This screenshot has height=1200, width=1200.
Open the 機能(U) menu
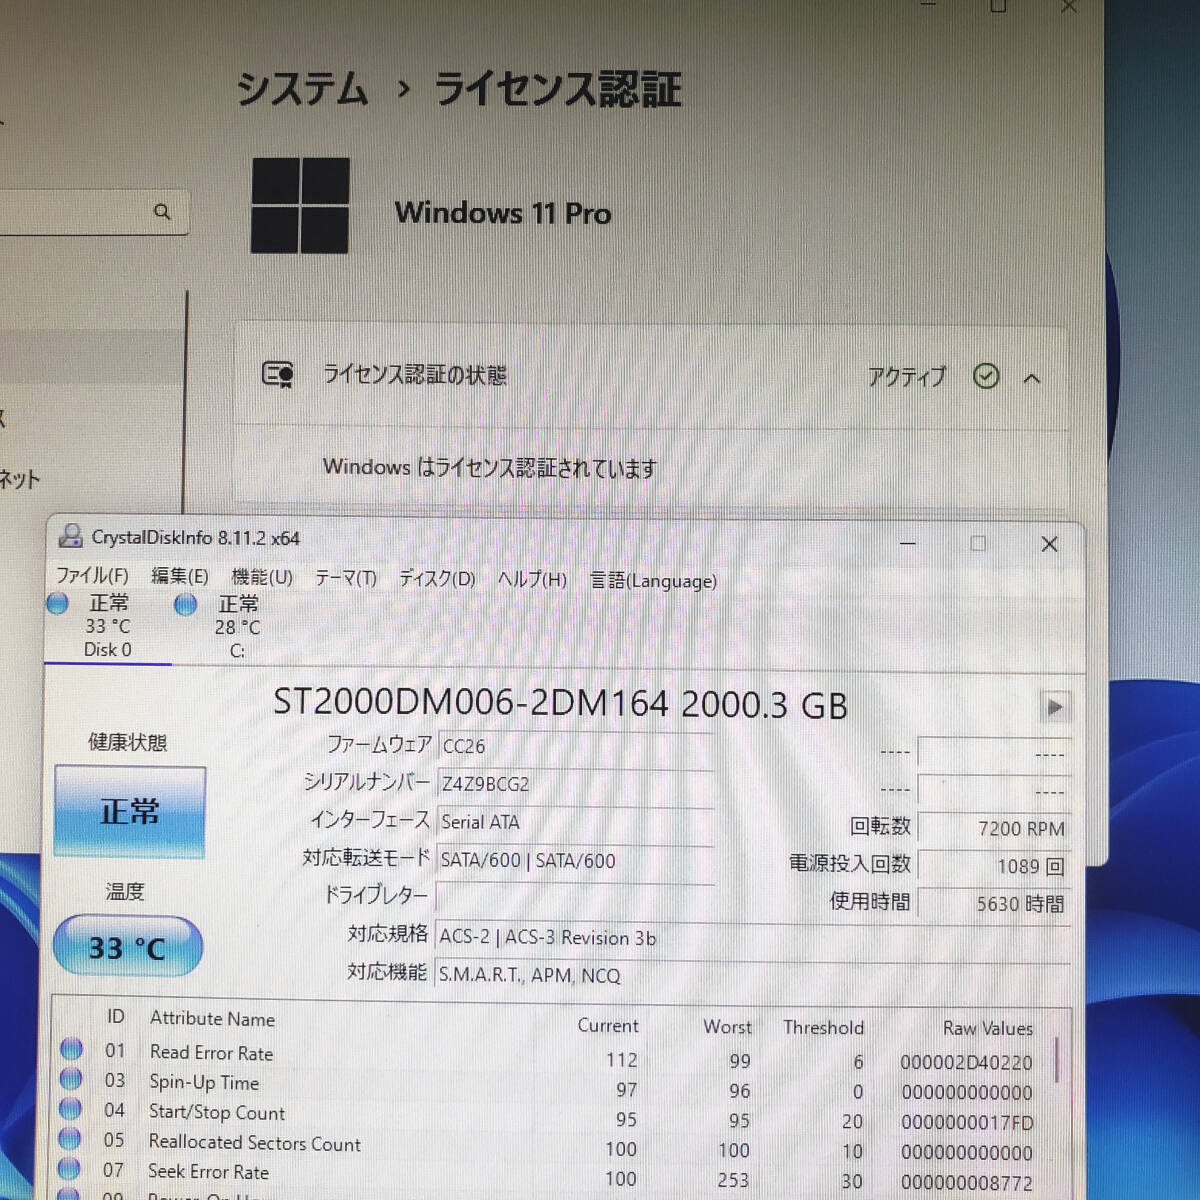pyautogui.click(x=262, y=577)
